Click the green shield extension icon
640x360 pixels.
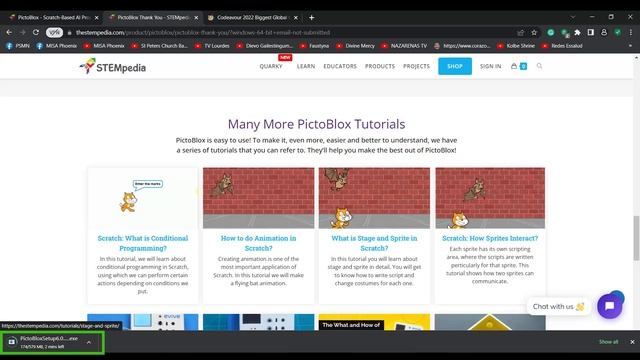[618, 32]
